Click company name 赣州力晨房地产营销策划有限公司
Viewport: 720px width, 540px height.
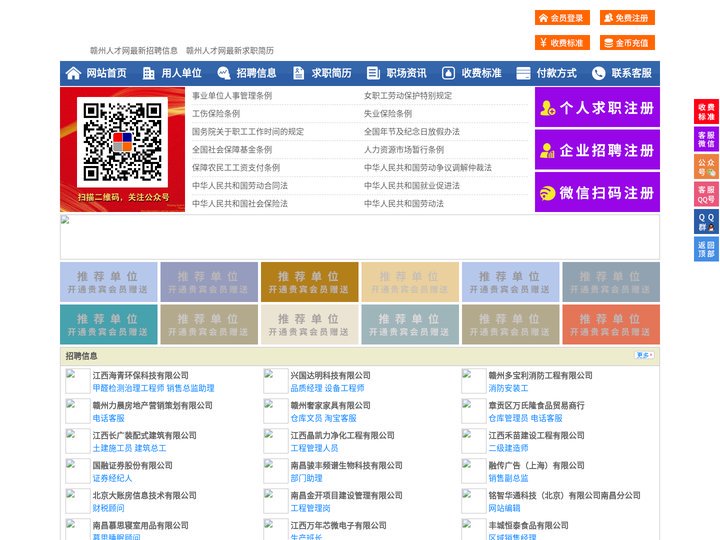[152, 405]
